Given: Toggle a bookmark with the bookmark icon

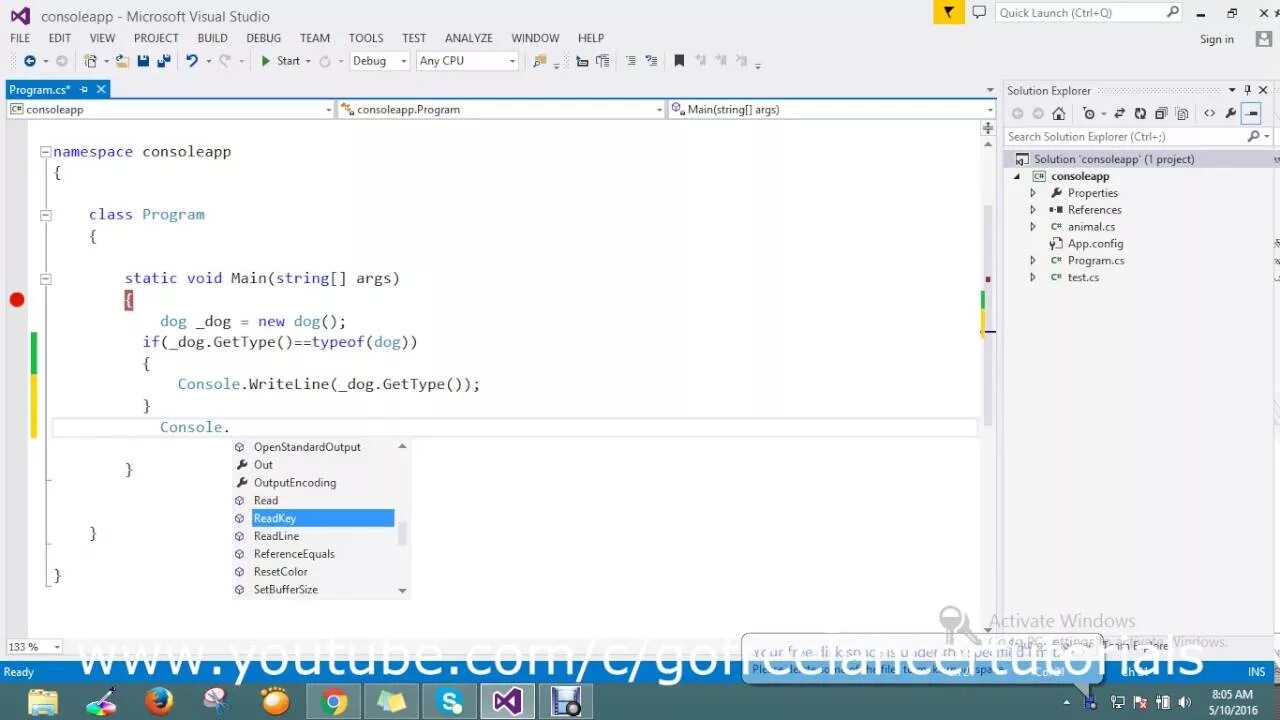Looking at the screenshot, I should (x=679, y=61).
